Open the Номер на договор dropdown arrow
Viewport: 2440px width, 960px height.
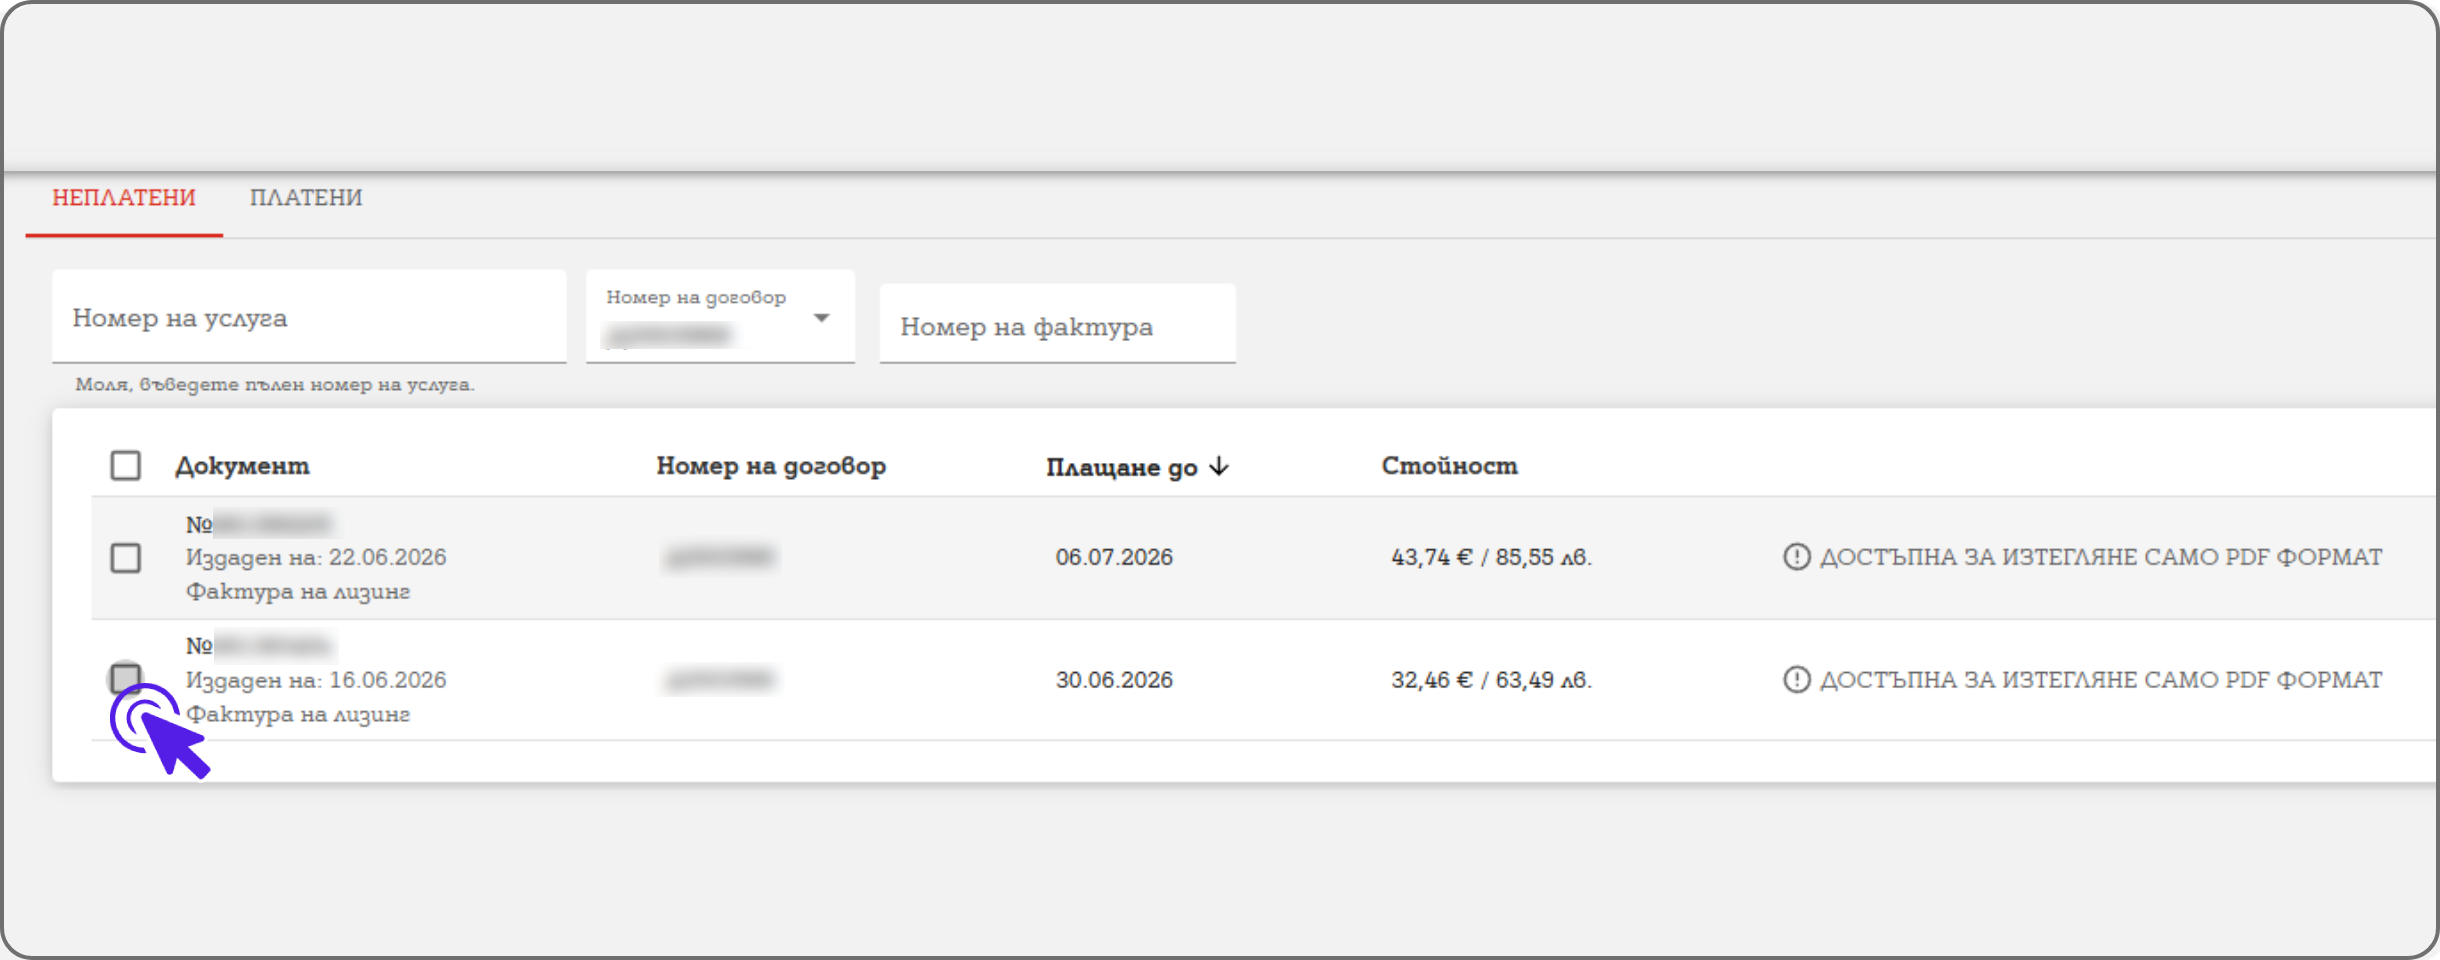tap(822, 318)
